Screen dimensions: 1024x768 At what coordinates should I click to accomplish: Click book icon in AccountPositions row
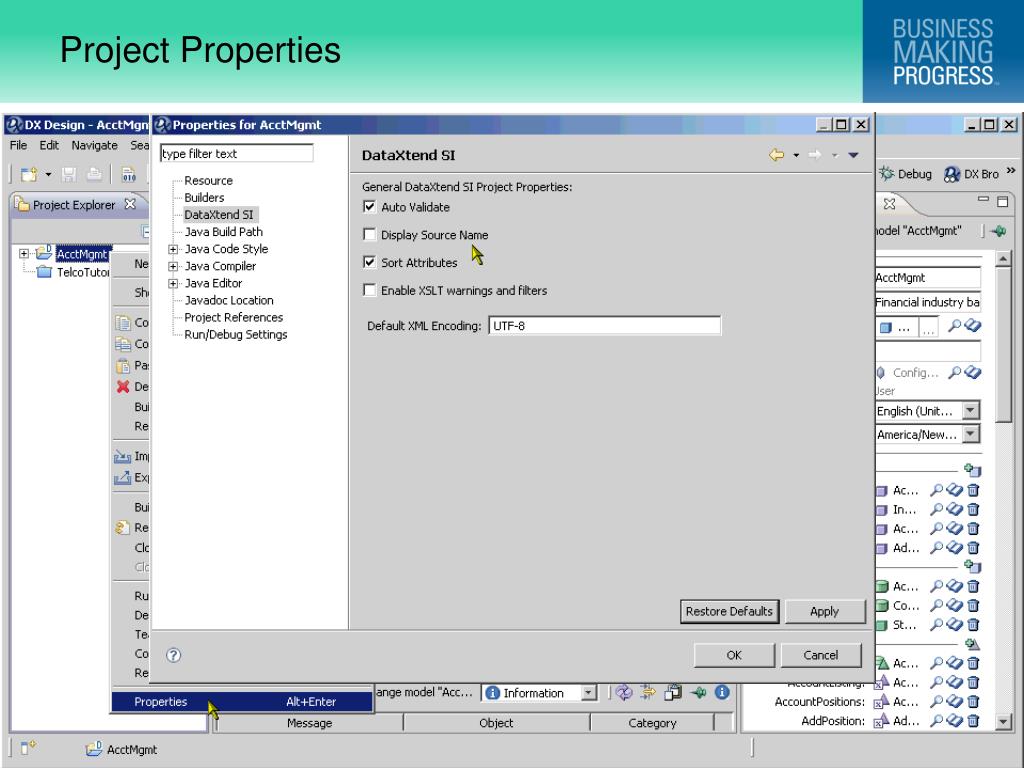tap(955, 701)
